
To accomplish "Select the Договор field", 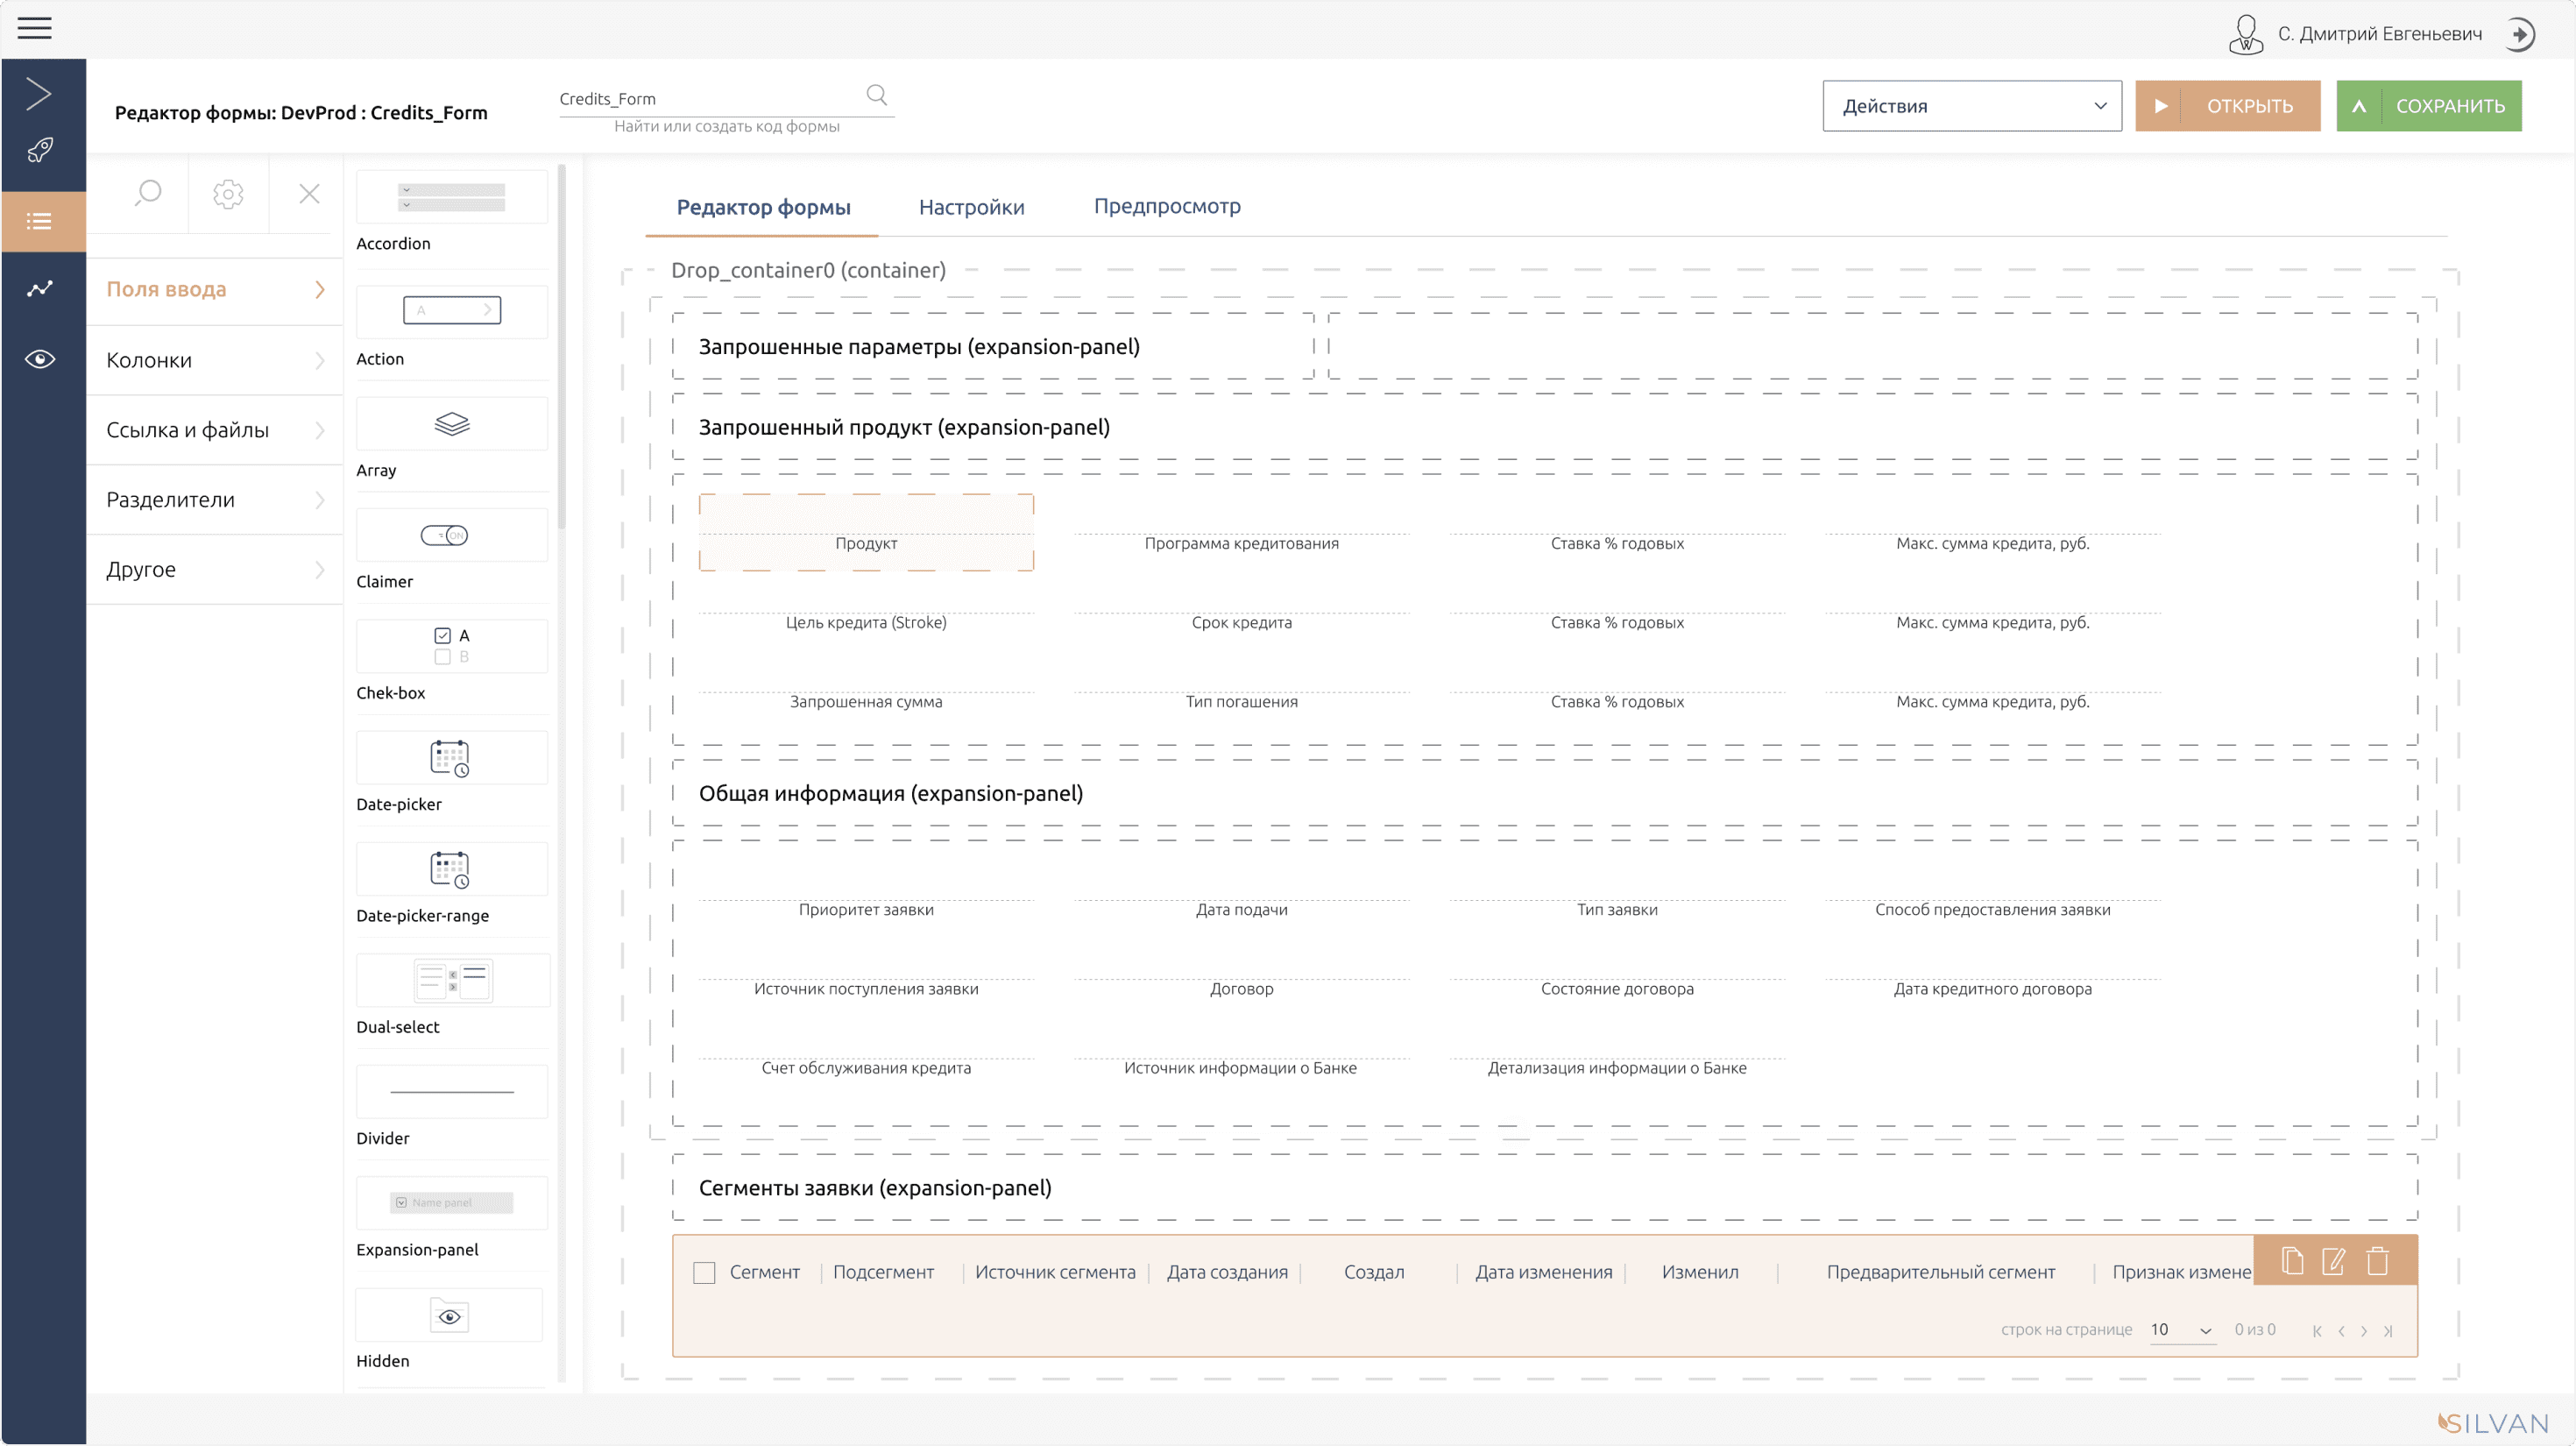I will coord(1241,977).
